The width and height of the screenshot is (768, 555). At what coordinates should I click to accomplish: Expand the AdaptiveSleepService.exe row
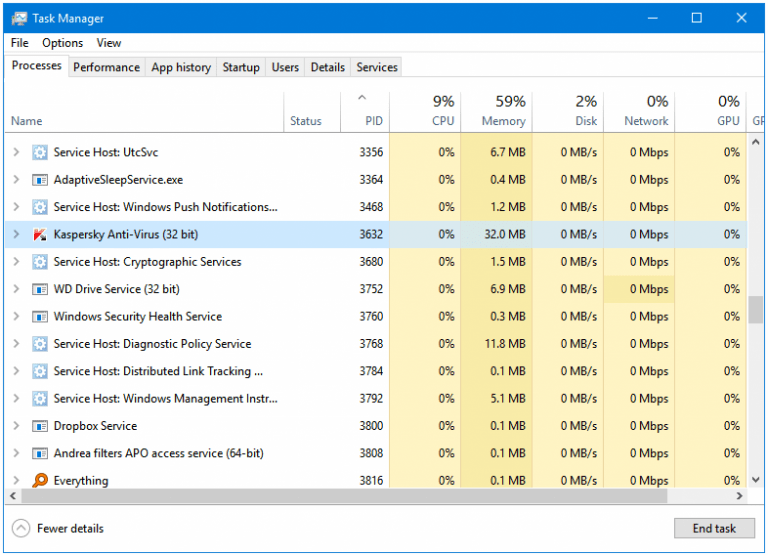[x=16, y=180]
